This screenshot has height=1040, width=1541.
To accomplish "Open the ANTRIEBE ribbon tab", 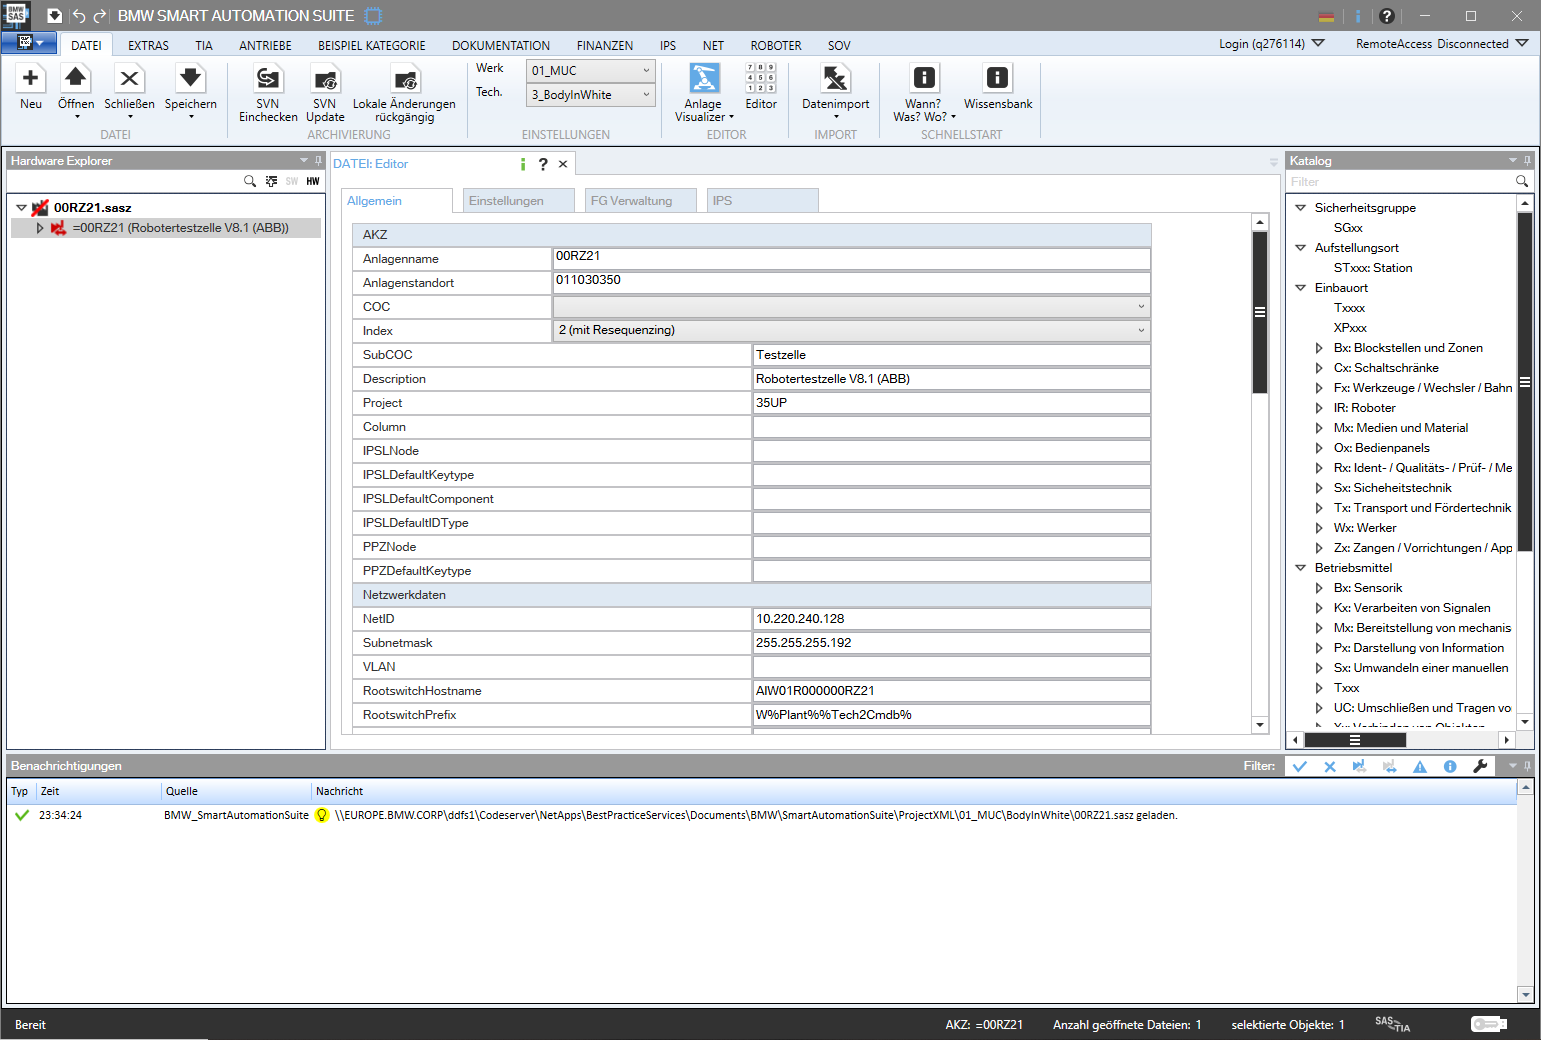I will [x=265, y=46].
